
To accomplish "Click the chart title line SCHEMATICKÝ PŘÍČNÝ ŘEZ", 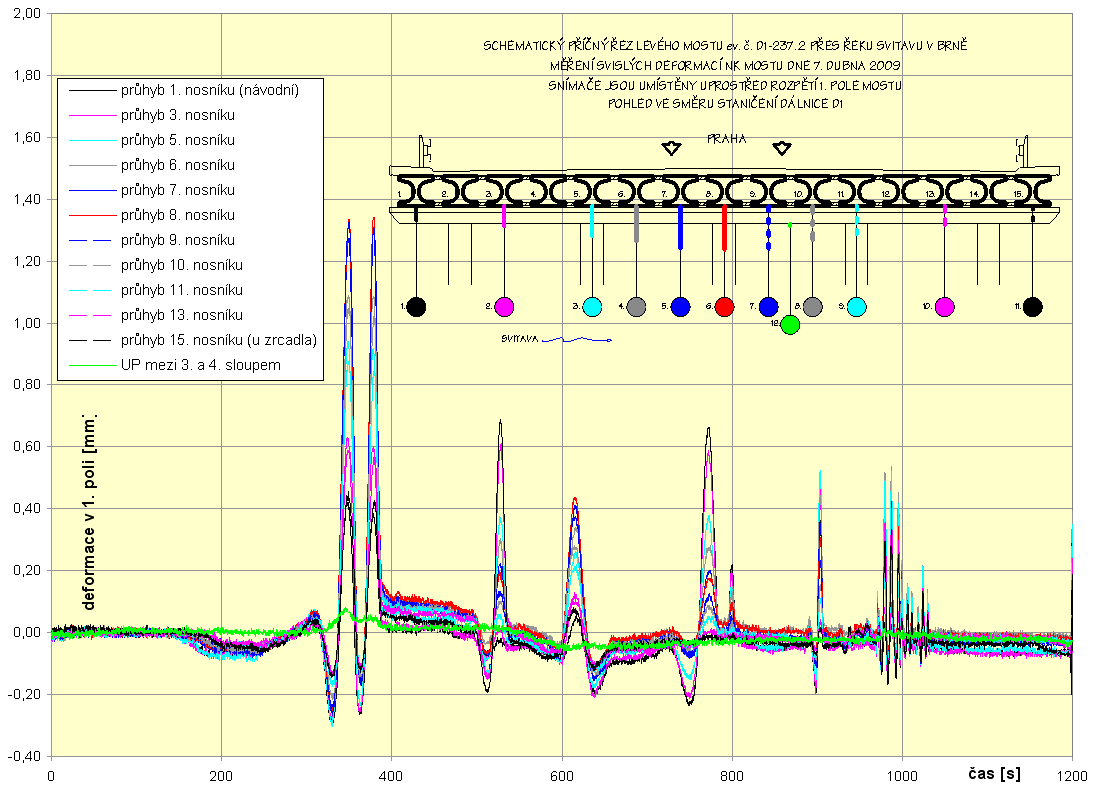I will 725,46.
